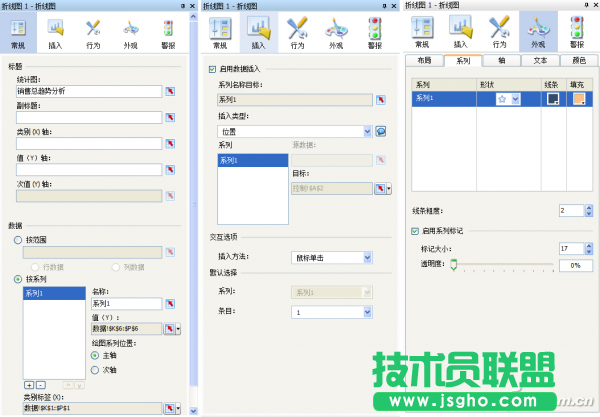The height and width of the screenshot is (417, 600).
Task: Click scroll-up arrow of left panel scrollbar
Action: tap(194, 16)
